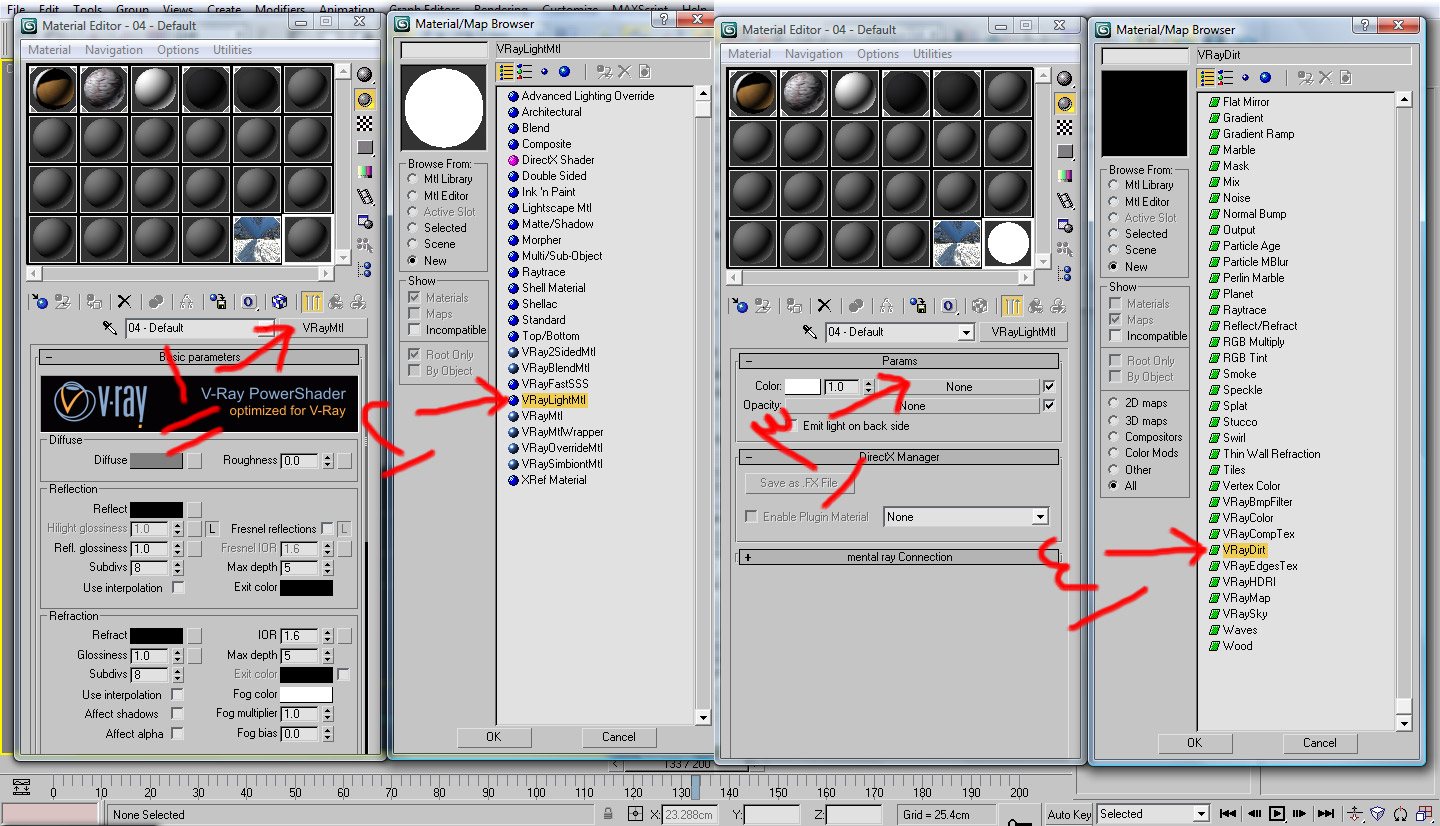Enable Affect alpha checkbox

click(177, 734)
